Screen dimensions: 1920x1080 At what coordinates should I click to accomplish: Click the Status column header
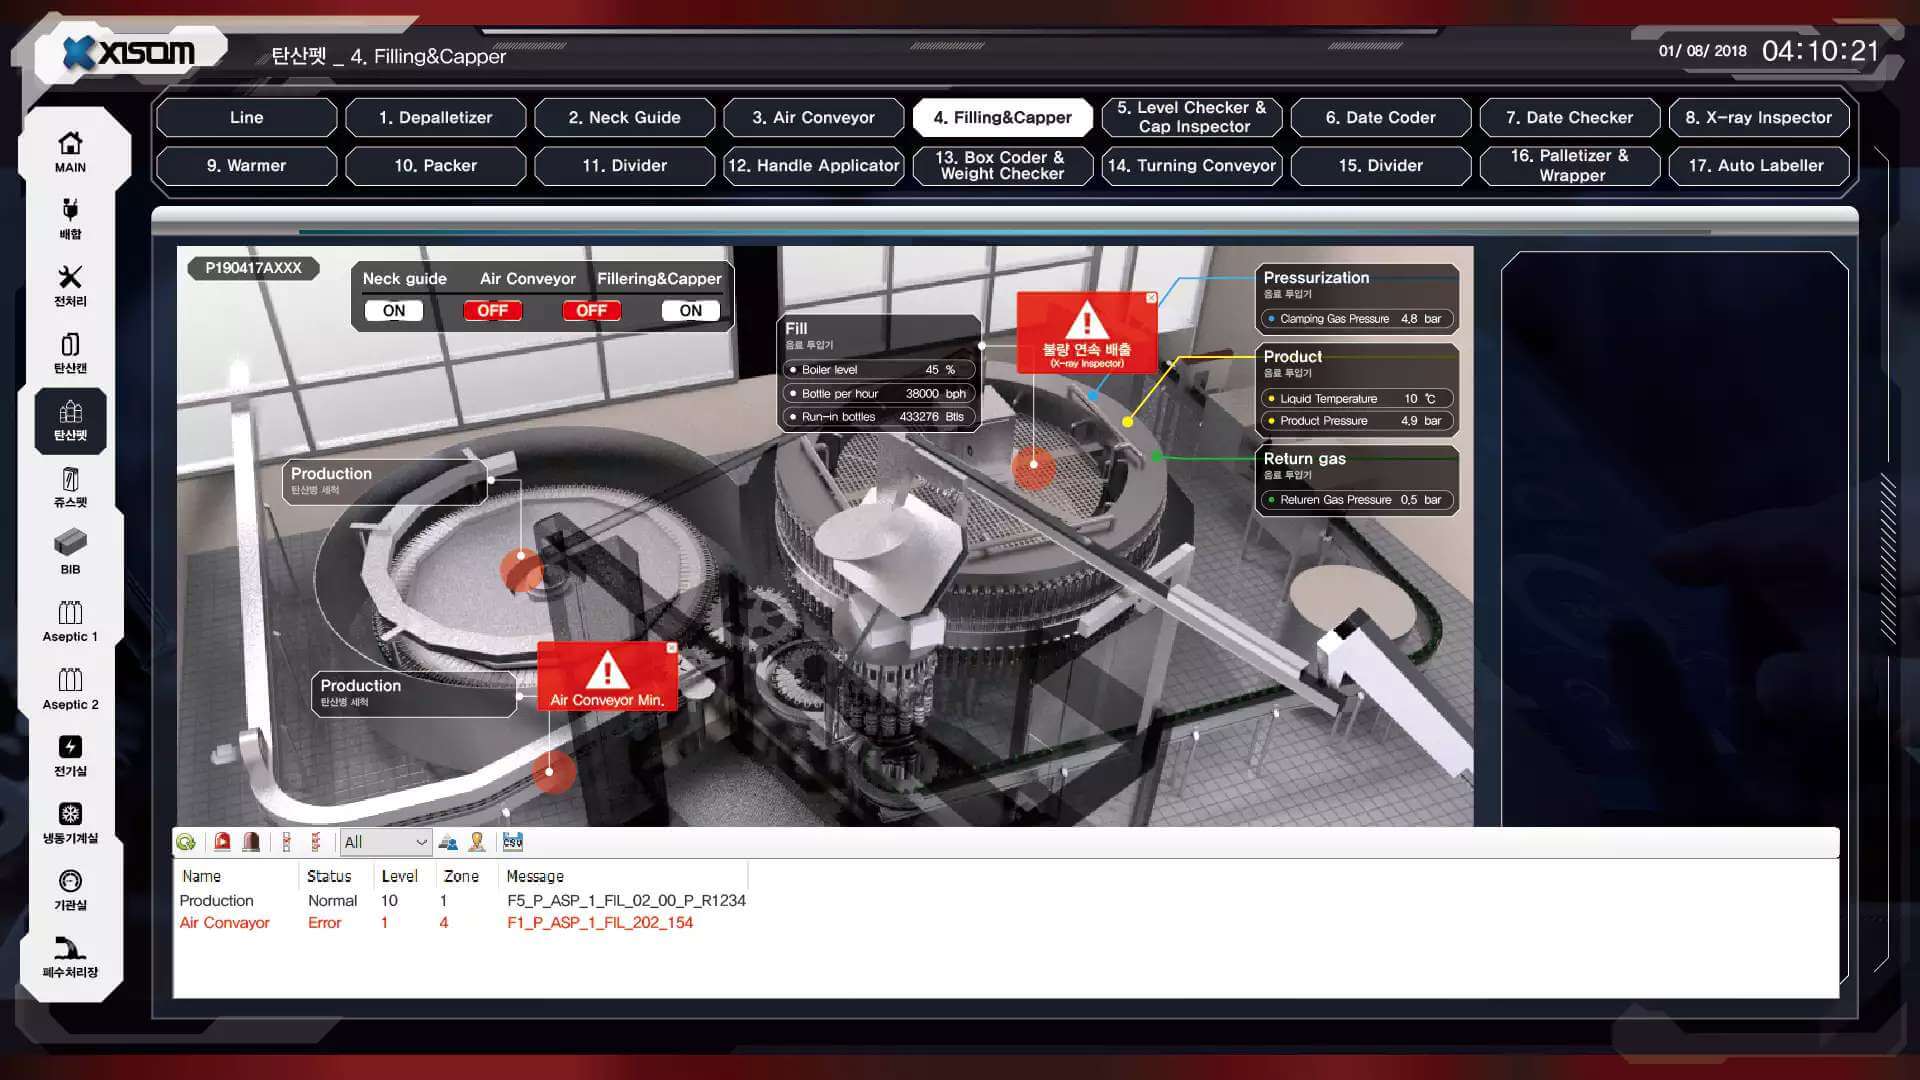(329, 876)
